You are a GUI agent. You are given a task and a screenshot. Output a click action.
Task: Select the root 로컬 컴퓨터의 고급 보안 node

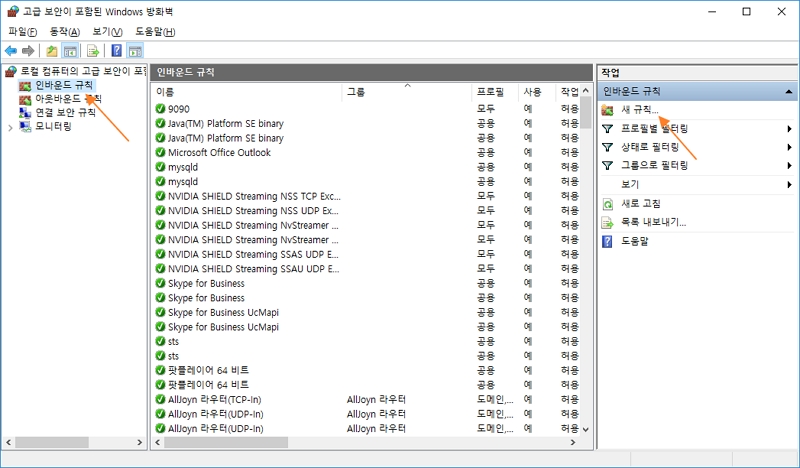(x=83, y=71)
